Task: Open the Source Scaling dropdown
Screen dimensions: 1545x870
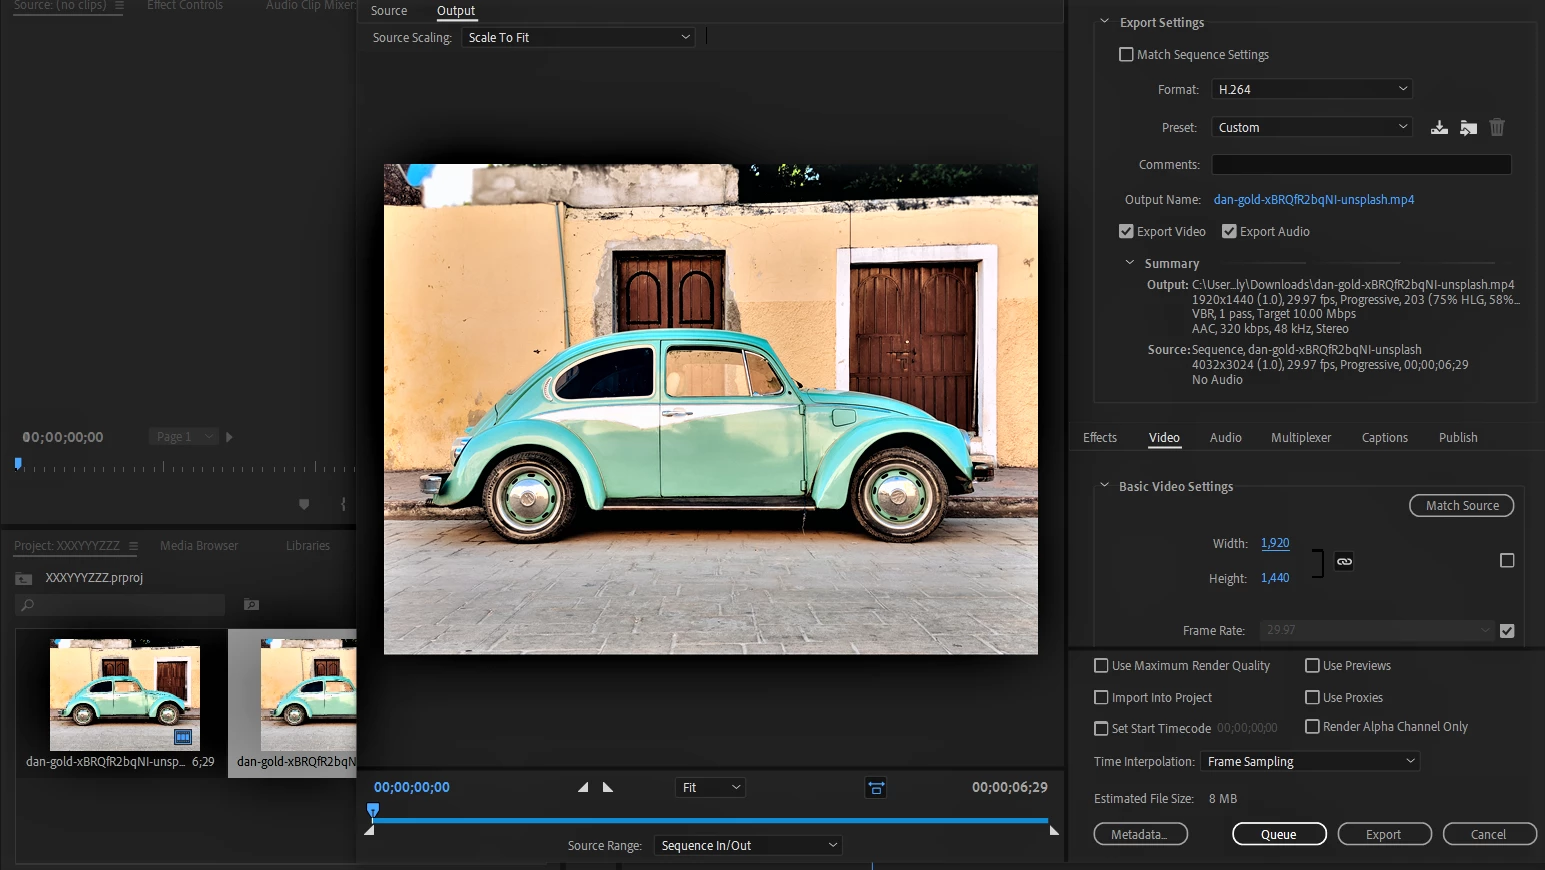Action: click(x=578, y=38)
